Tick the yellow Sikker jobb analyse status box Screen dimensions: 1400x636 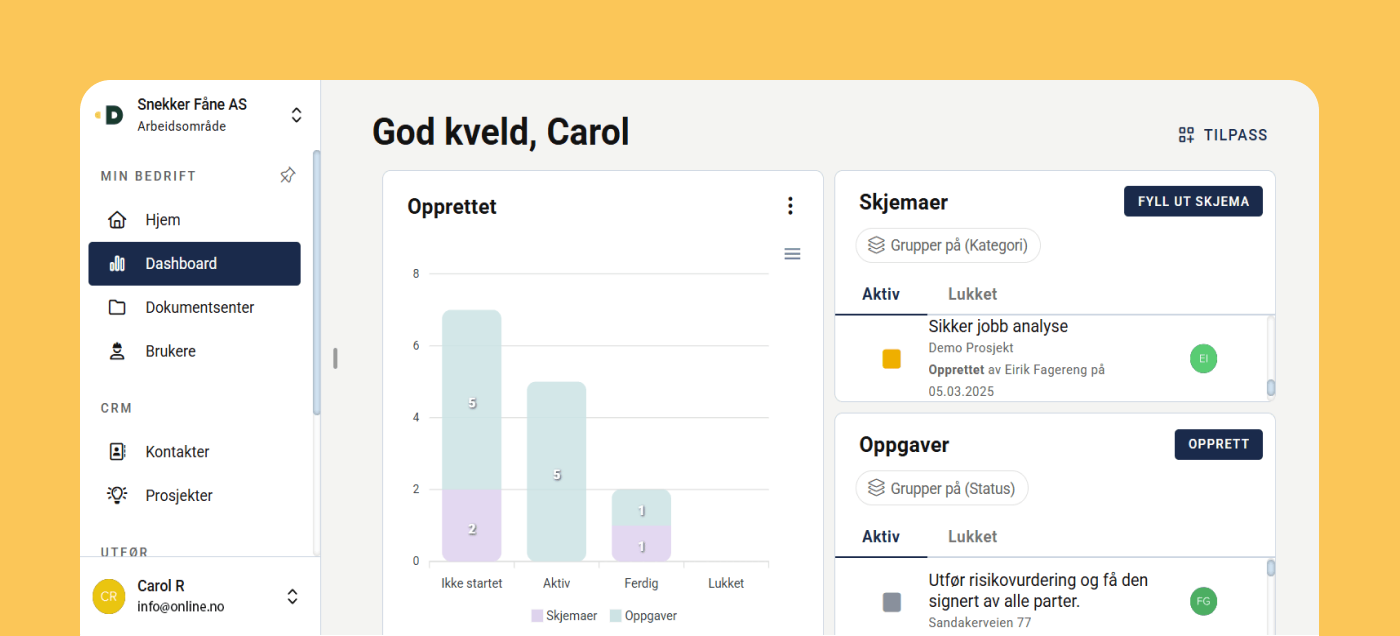click(x=892, y=359)
